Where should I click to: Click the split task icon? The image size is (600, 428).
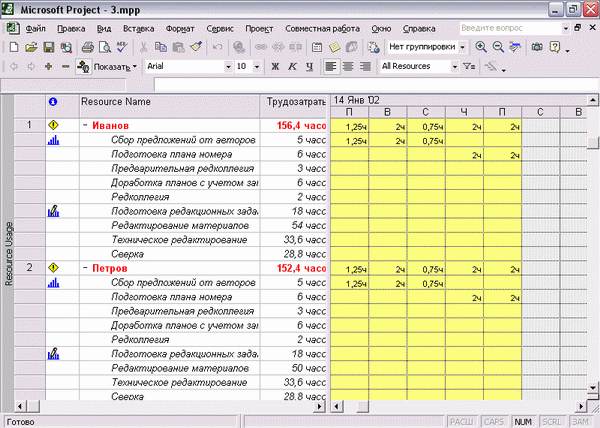pyautogui.click(x=295, y=47)
